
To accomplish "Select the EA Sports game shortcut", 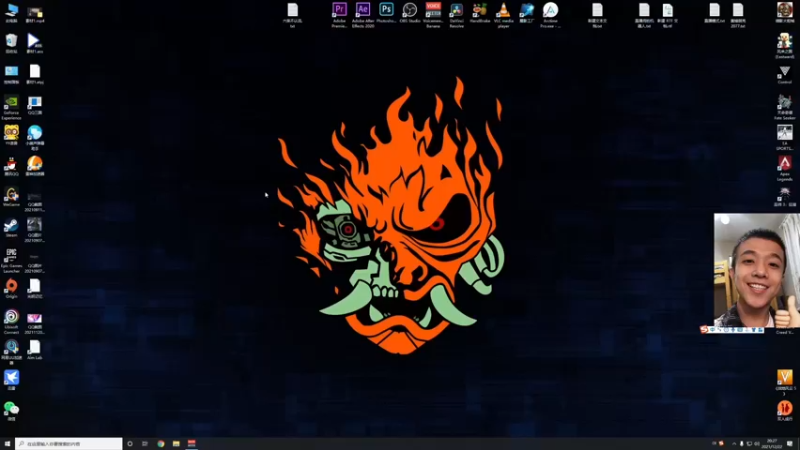I will tap(785, 138).
